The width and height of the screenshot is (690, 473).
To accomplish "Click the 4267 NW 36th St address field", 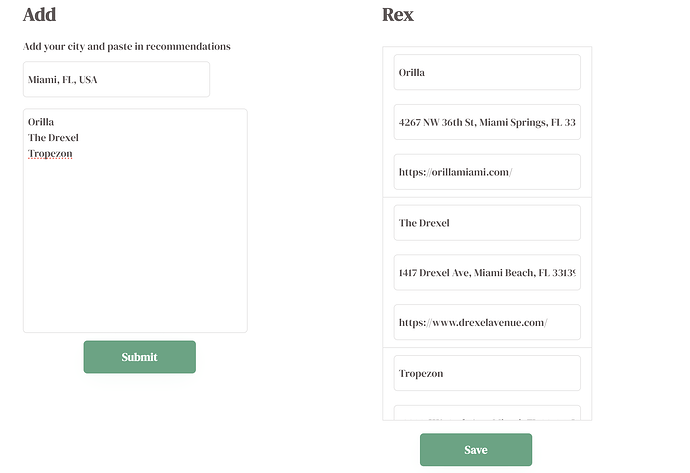I will pos(488,122).
